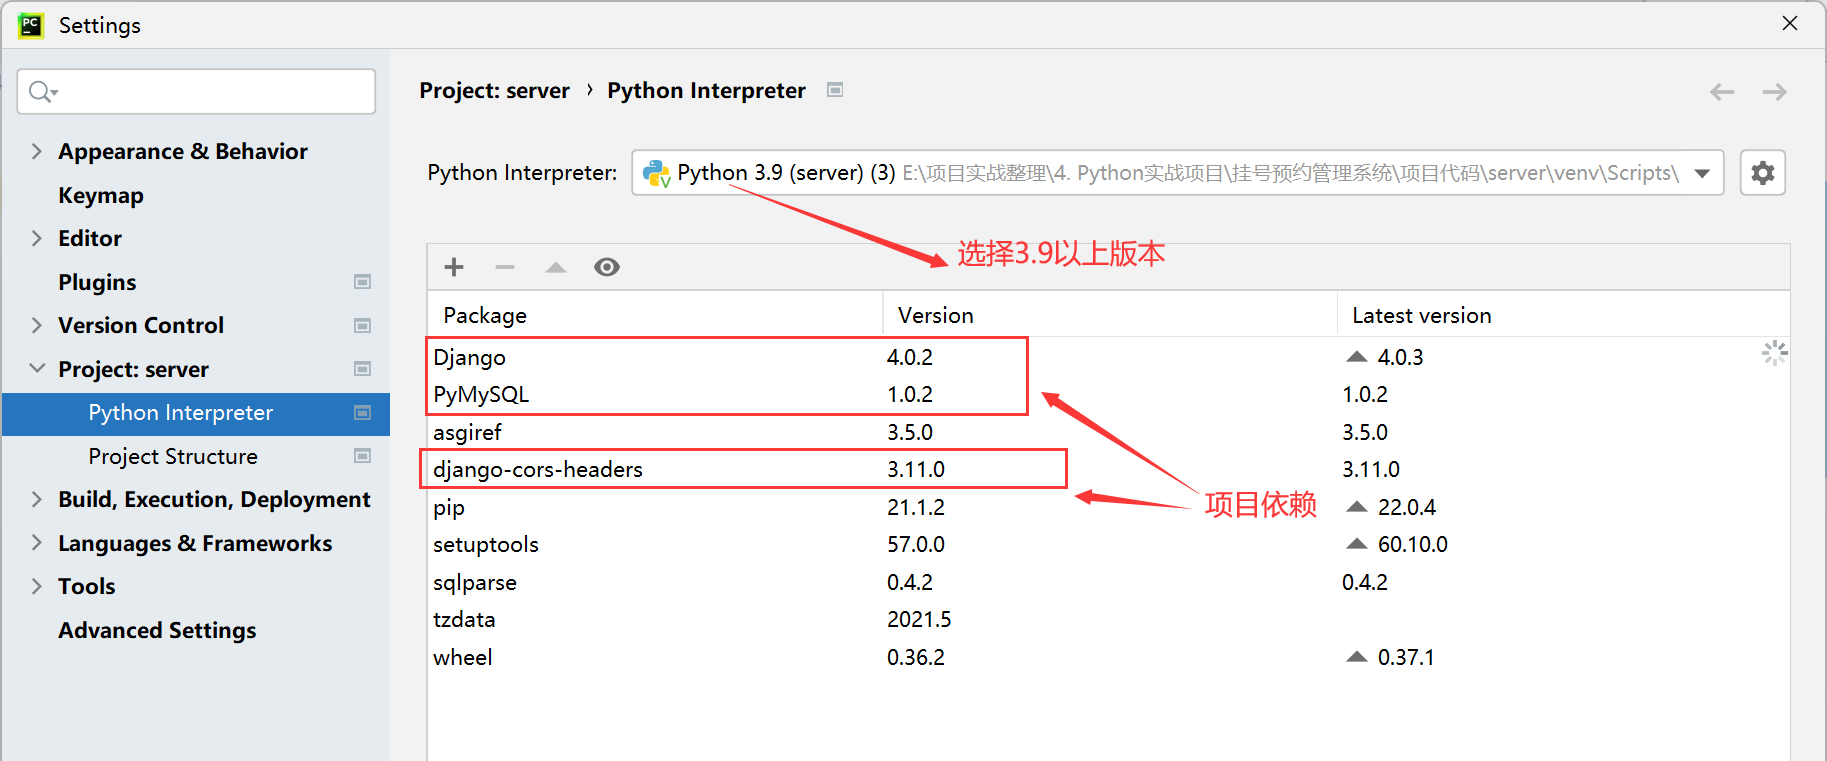Click the settings search field
Screen dimensions: 1827x761
pos(196,92)
